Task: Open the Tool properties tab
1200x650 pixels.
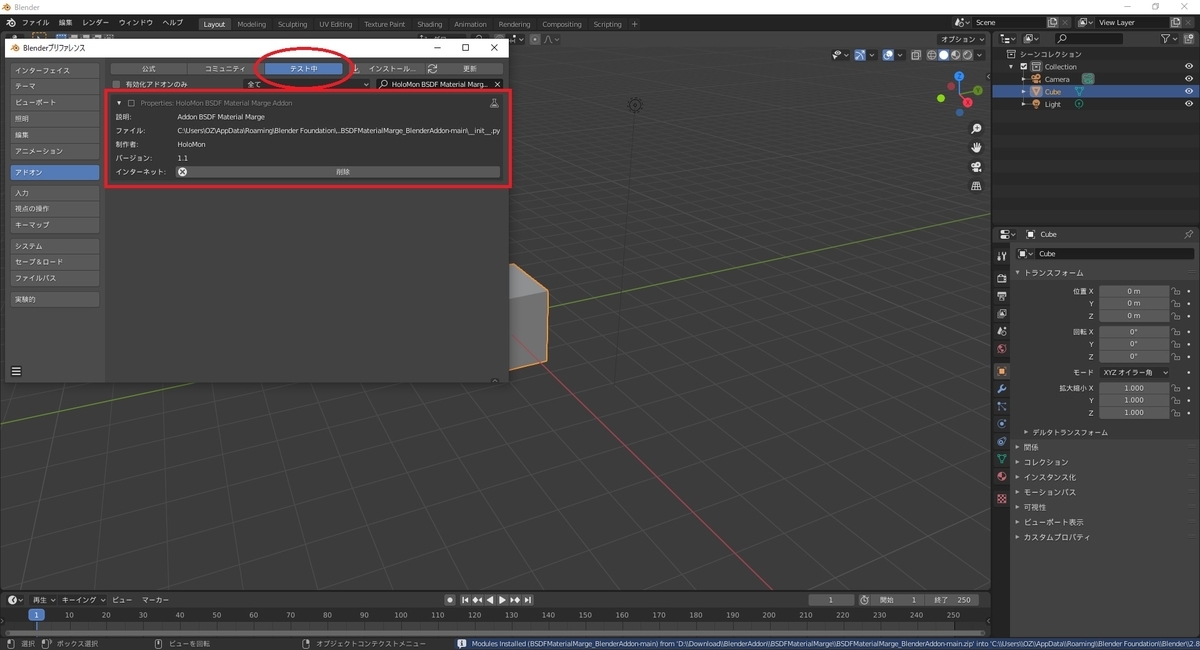Action: [1001, 256]
